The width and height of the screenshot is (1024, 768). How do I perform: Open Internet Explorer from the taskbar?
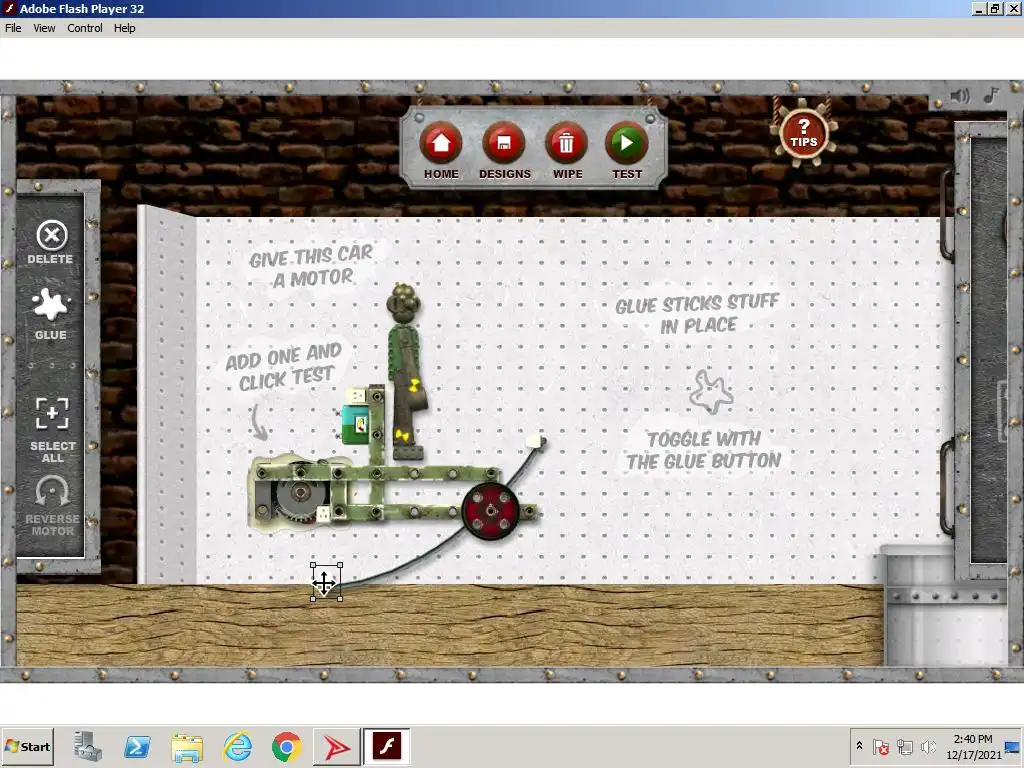[x=237, y=746]
